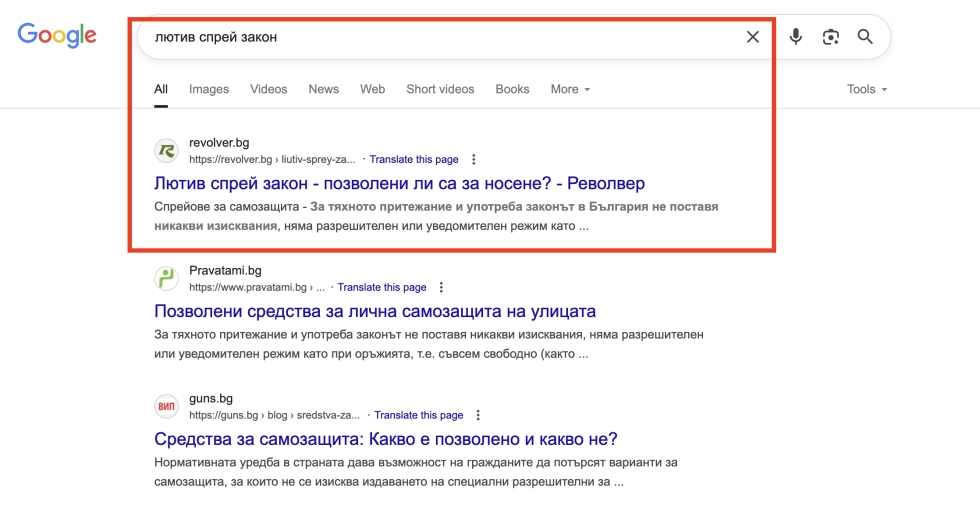Switch to the News tab
The height and width of the screenshot is (515, 980).
323,89
